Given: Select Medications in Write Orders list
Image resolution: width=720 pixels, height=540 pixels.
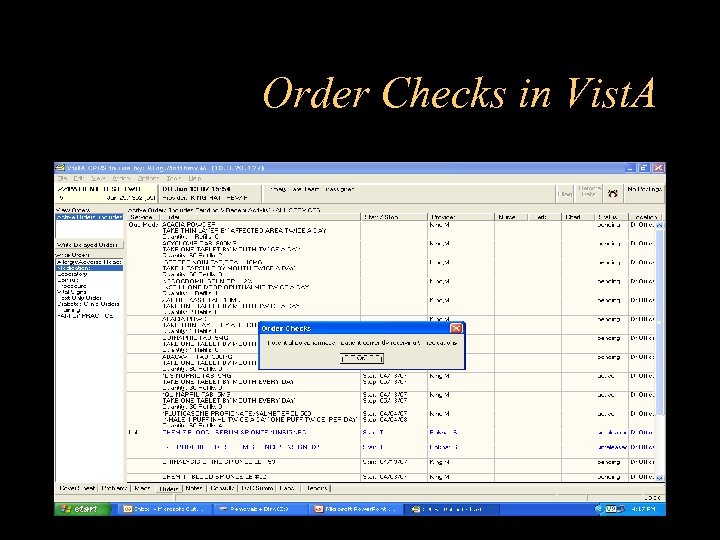Looking at the screenshot, I should 90,268.
